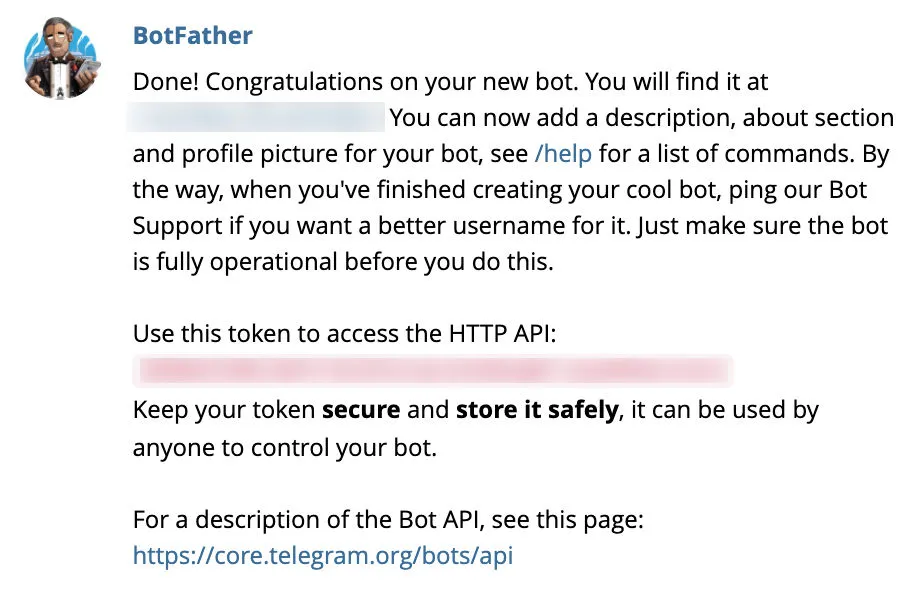Click the bold word "secure"
Viewport: 910px width, 592px height.
(x=360, y=409)
